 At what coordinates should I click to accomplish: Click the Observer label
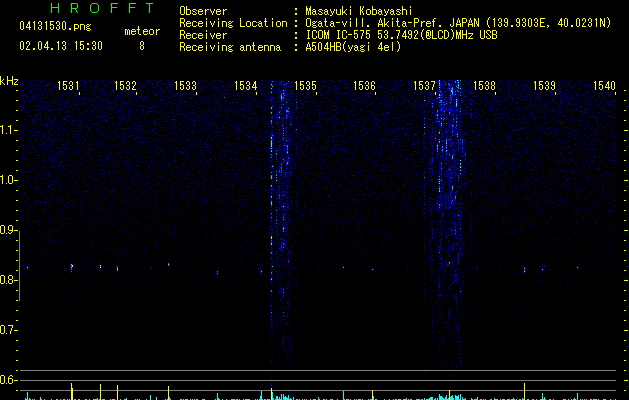pos(203,11)
